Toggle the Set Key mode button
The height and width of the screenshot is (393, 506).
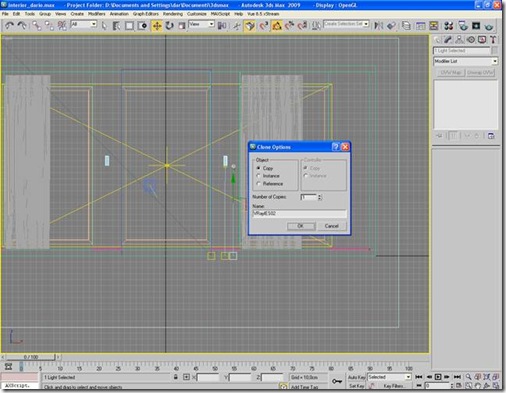[x=357, y=386]
